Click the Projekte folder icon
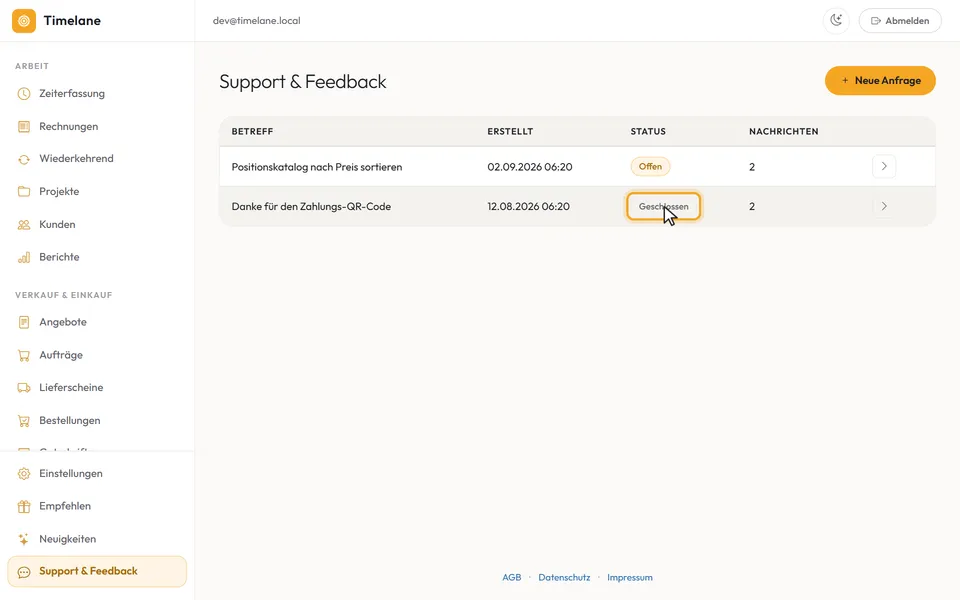 (x=24, y=192)
